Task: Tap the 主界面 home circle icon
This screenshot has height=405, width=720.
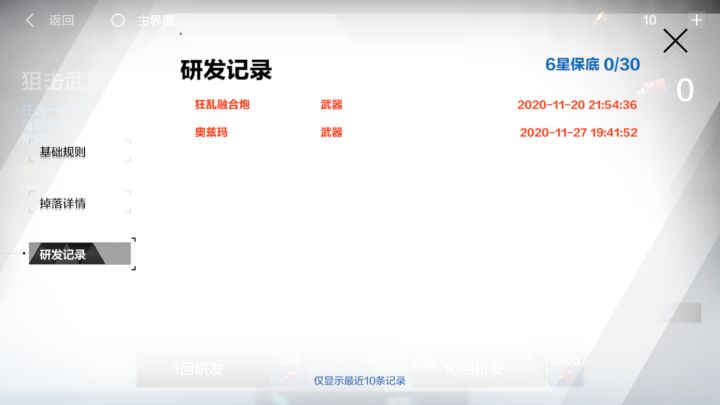Action: point(118,21)
